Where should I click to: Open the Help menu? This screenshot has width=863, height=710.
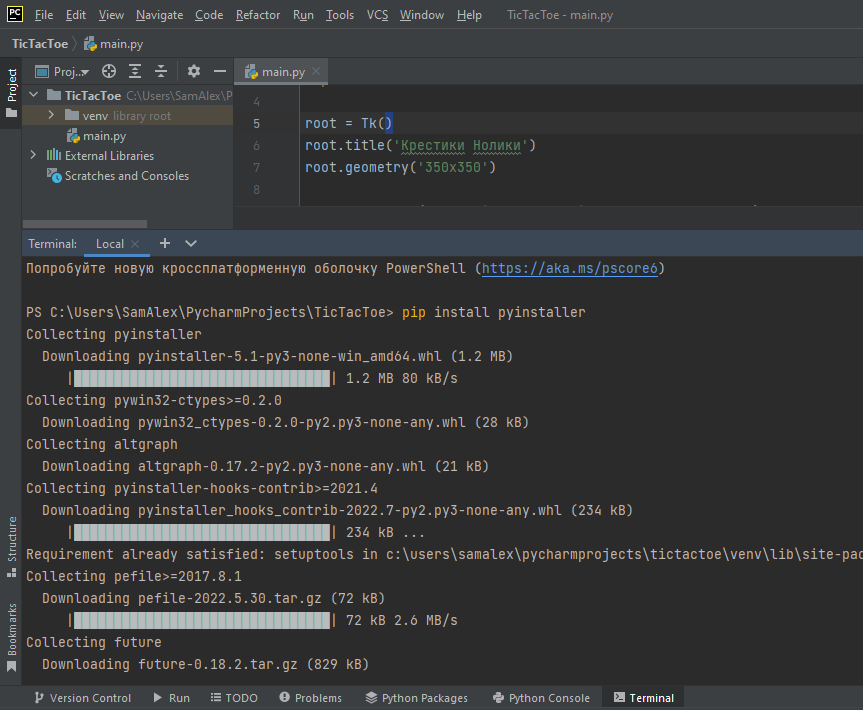(x=469, y=15)
